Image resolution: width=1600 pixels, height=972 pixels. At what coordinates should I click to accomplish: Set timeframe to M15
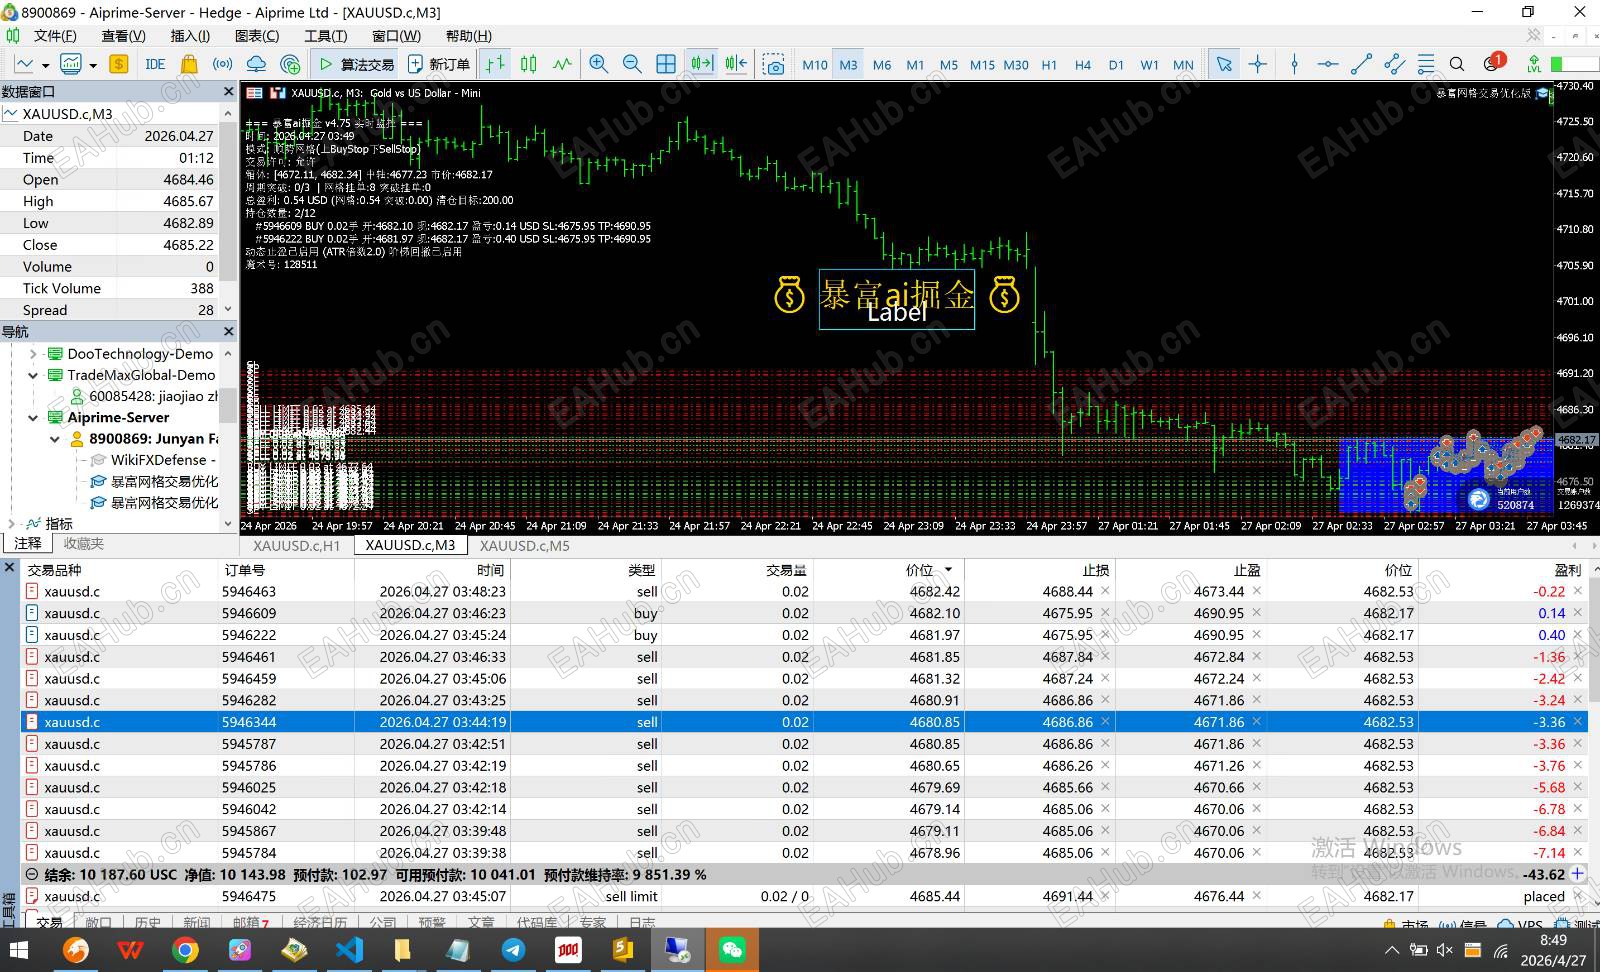(x=982, y=65)
